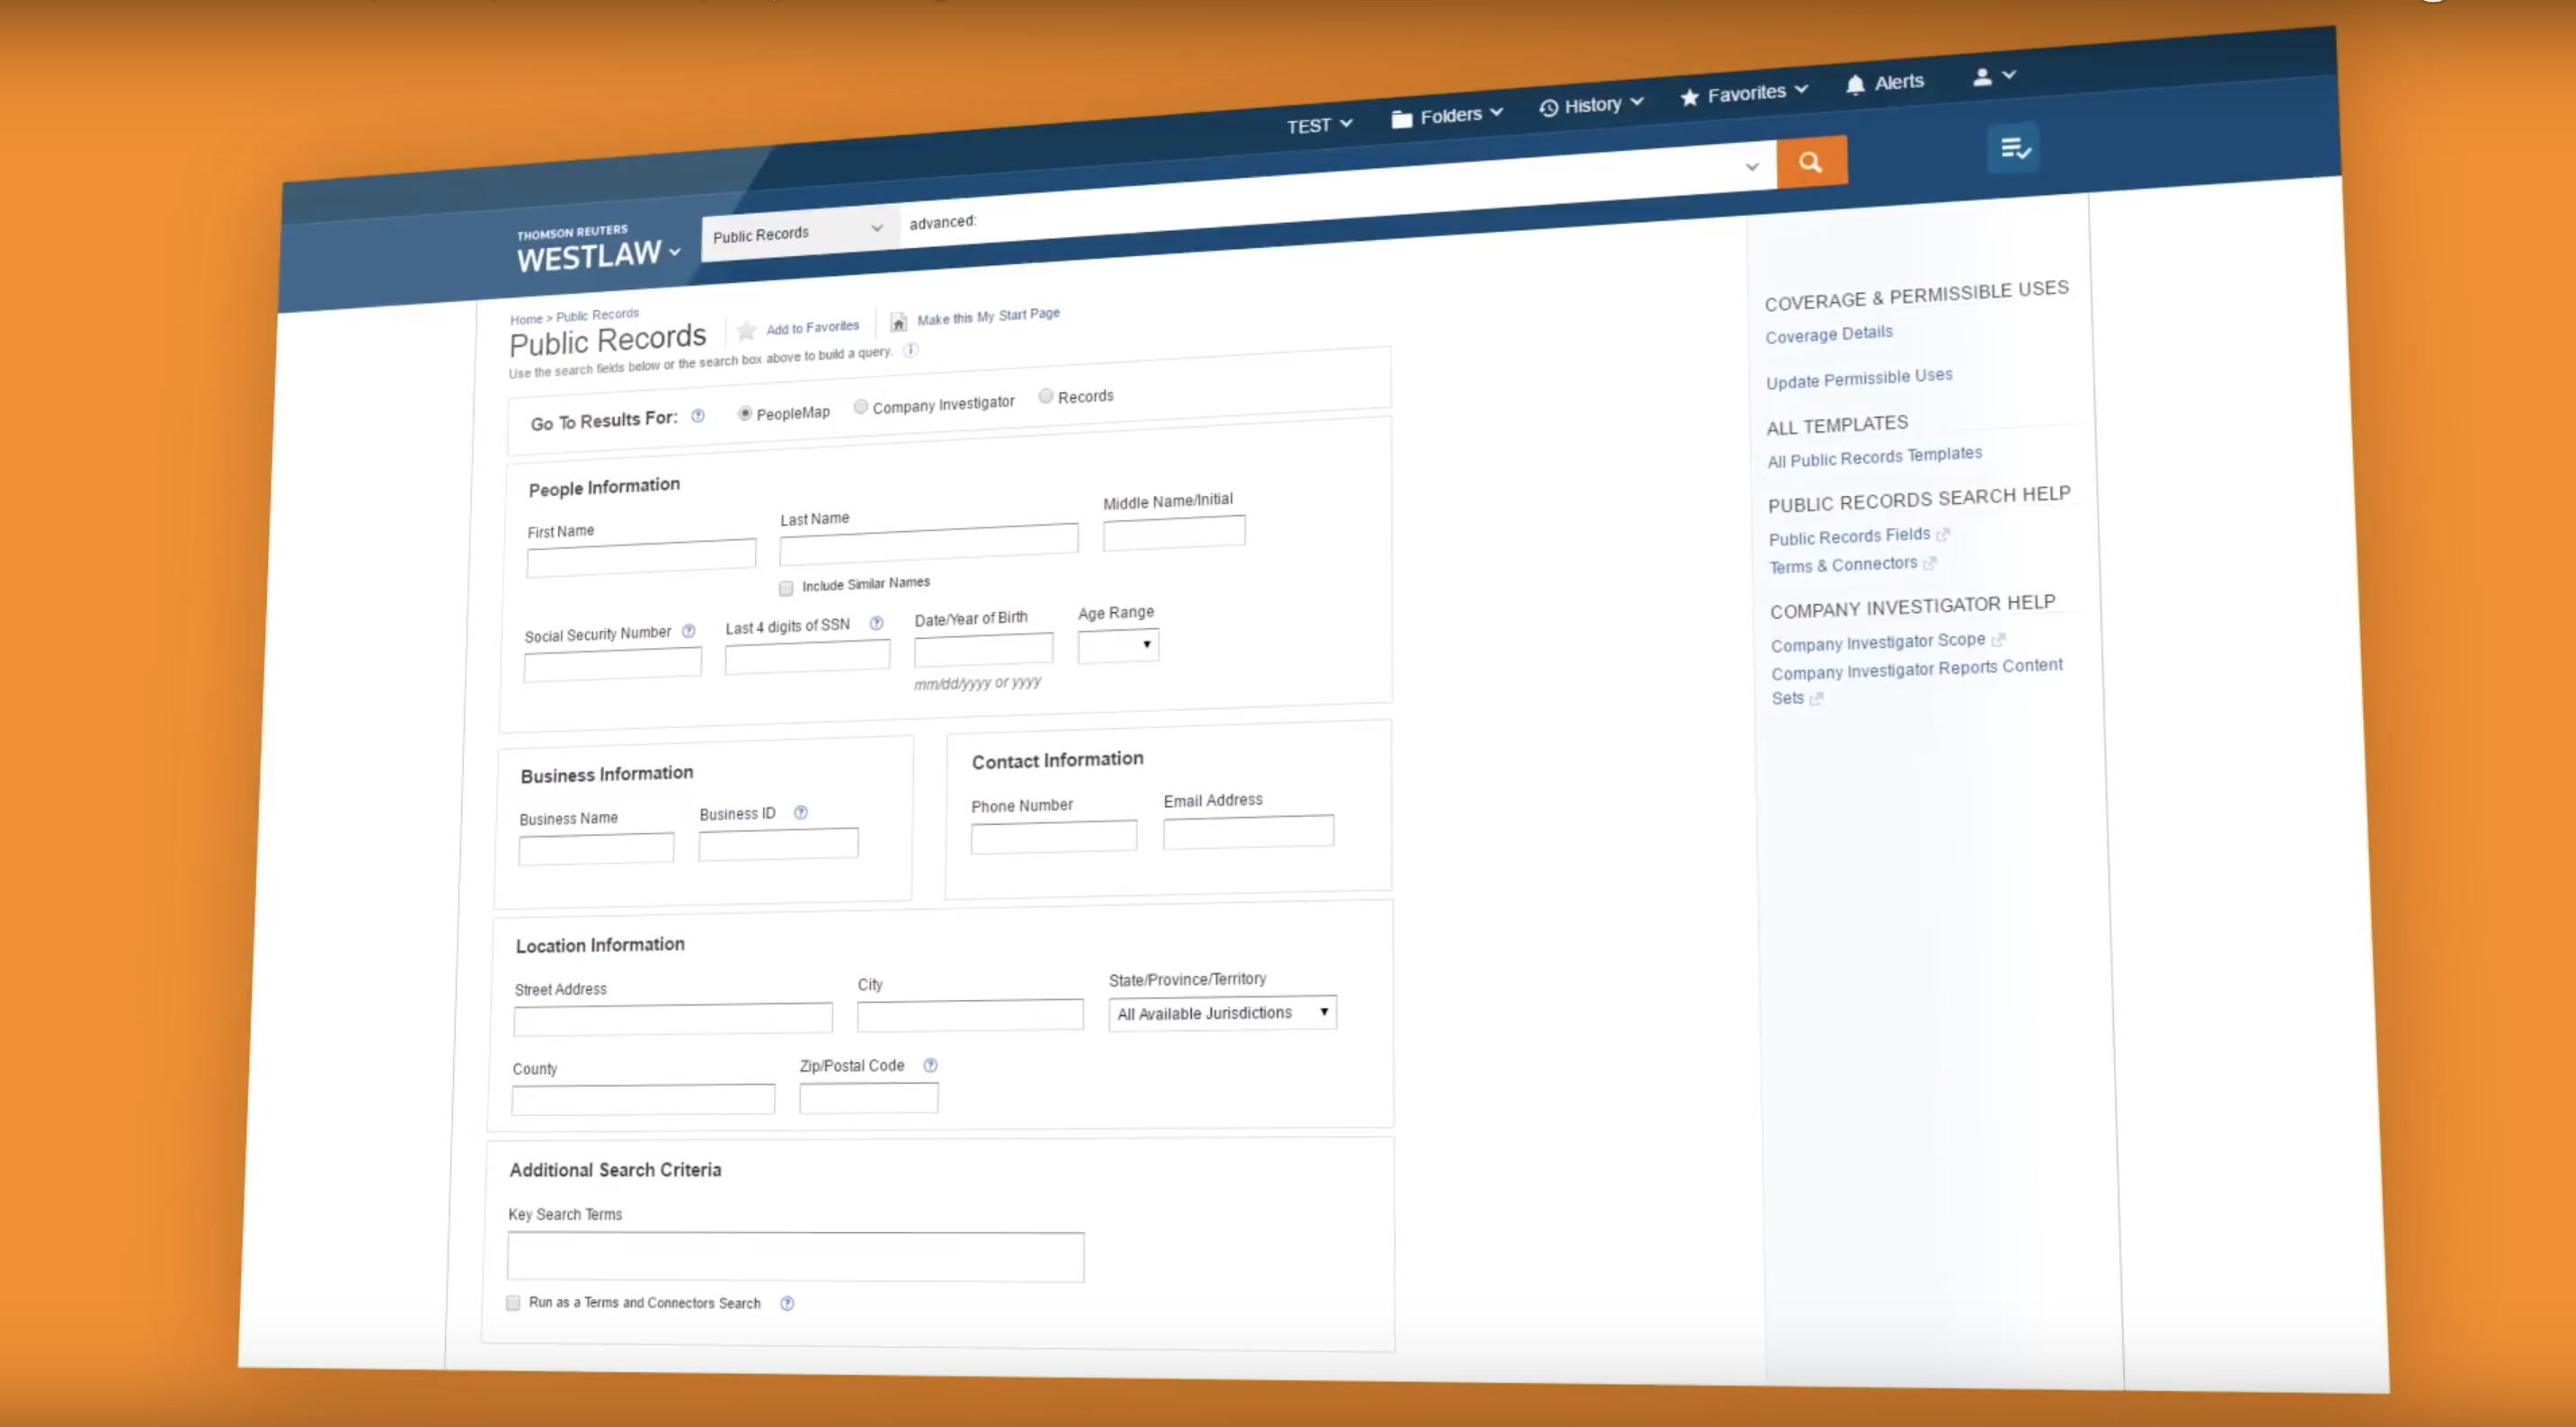This screenshot has width=2576, height=1427.
Task: Open the Coverage Details link
Action: pos(1828,334)
